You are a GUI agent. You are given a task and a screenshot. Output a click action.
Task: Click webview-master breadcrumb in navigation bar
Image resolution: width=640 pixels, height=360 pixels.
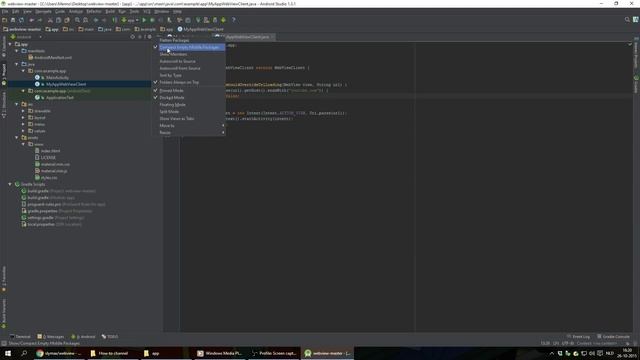(x=22, y=29)
